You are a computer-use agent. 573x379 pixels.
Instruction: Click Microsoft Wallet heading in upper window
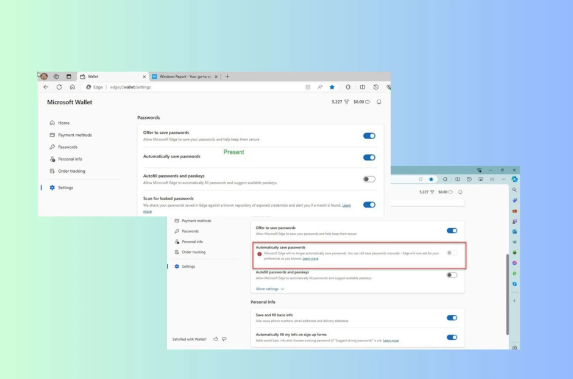(x=69, y=102)
